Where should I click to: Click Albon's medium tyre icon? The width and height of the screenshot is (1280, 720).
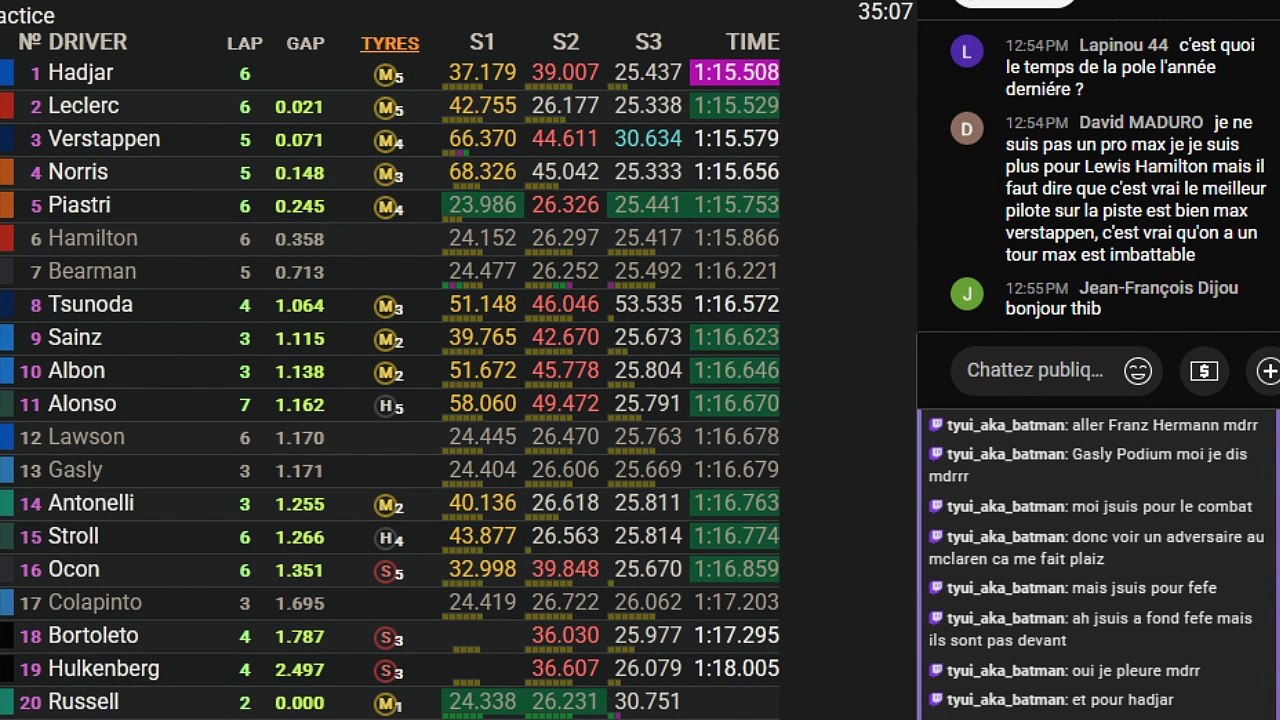[x=388, y=371]
